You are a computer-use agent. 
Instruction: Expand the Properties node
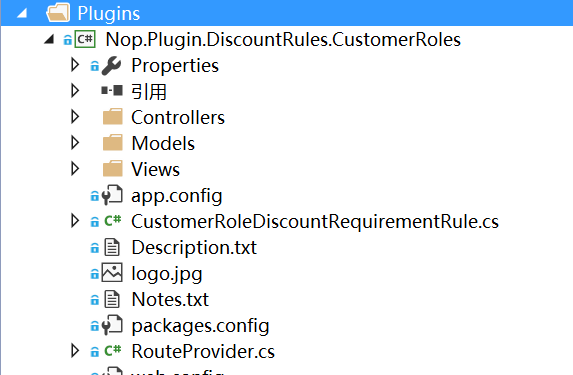[x=75, y=65]
